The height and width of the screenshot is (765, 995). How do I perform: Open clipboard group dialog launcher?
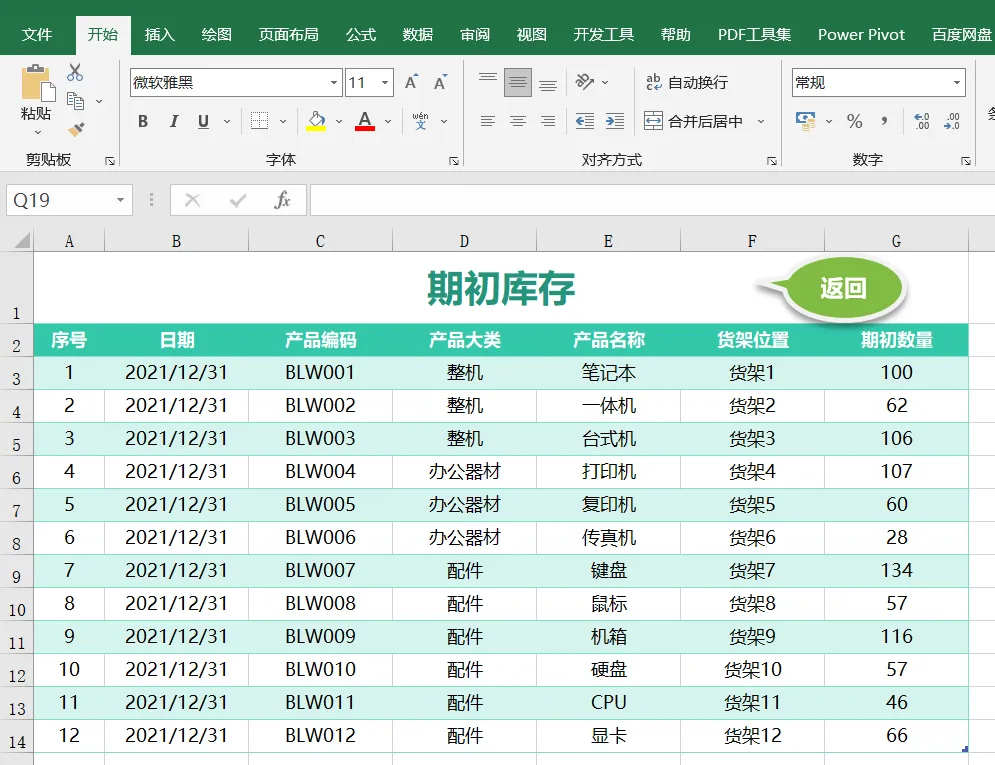click(x=110, y=161)
